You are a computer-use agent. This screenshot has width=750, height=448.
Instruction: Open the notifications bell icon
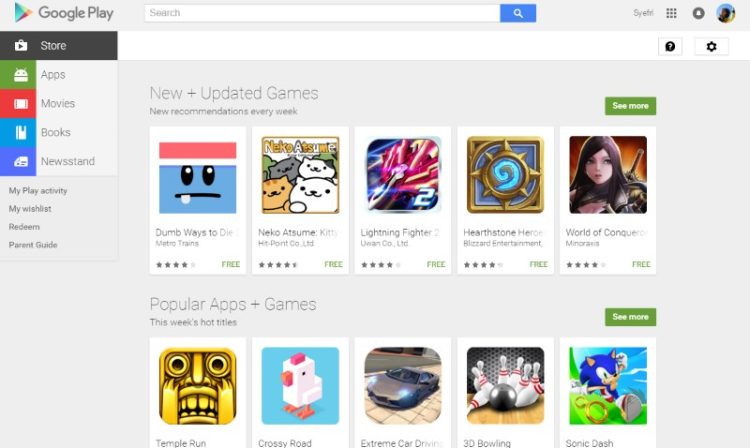pyautogui.click(x=698, y=13)
